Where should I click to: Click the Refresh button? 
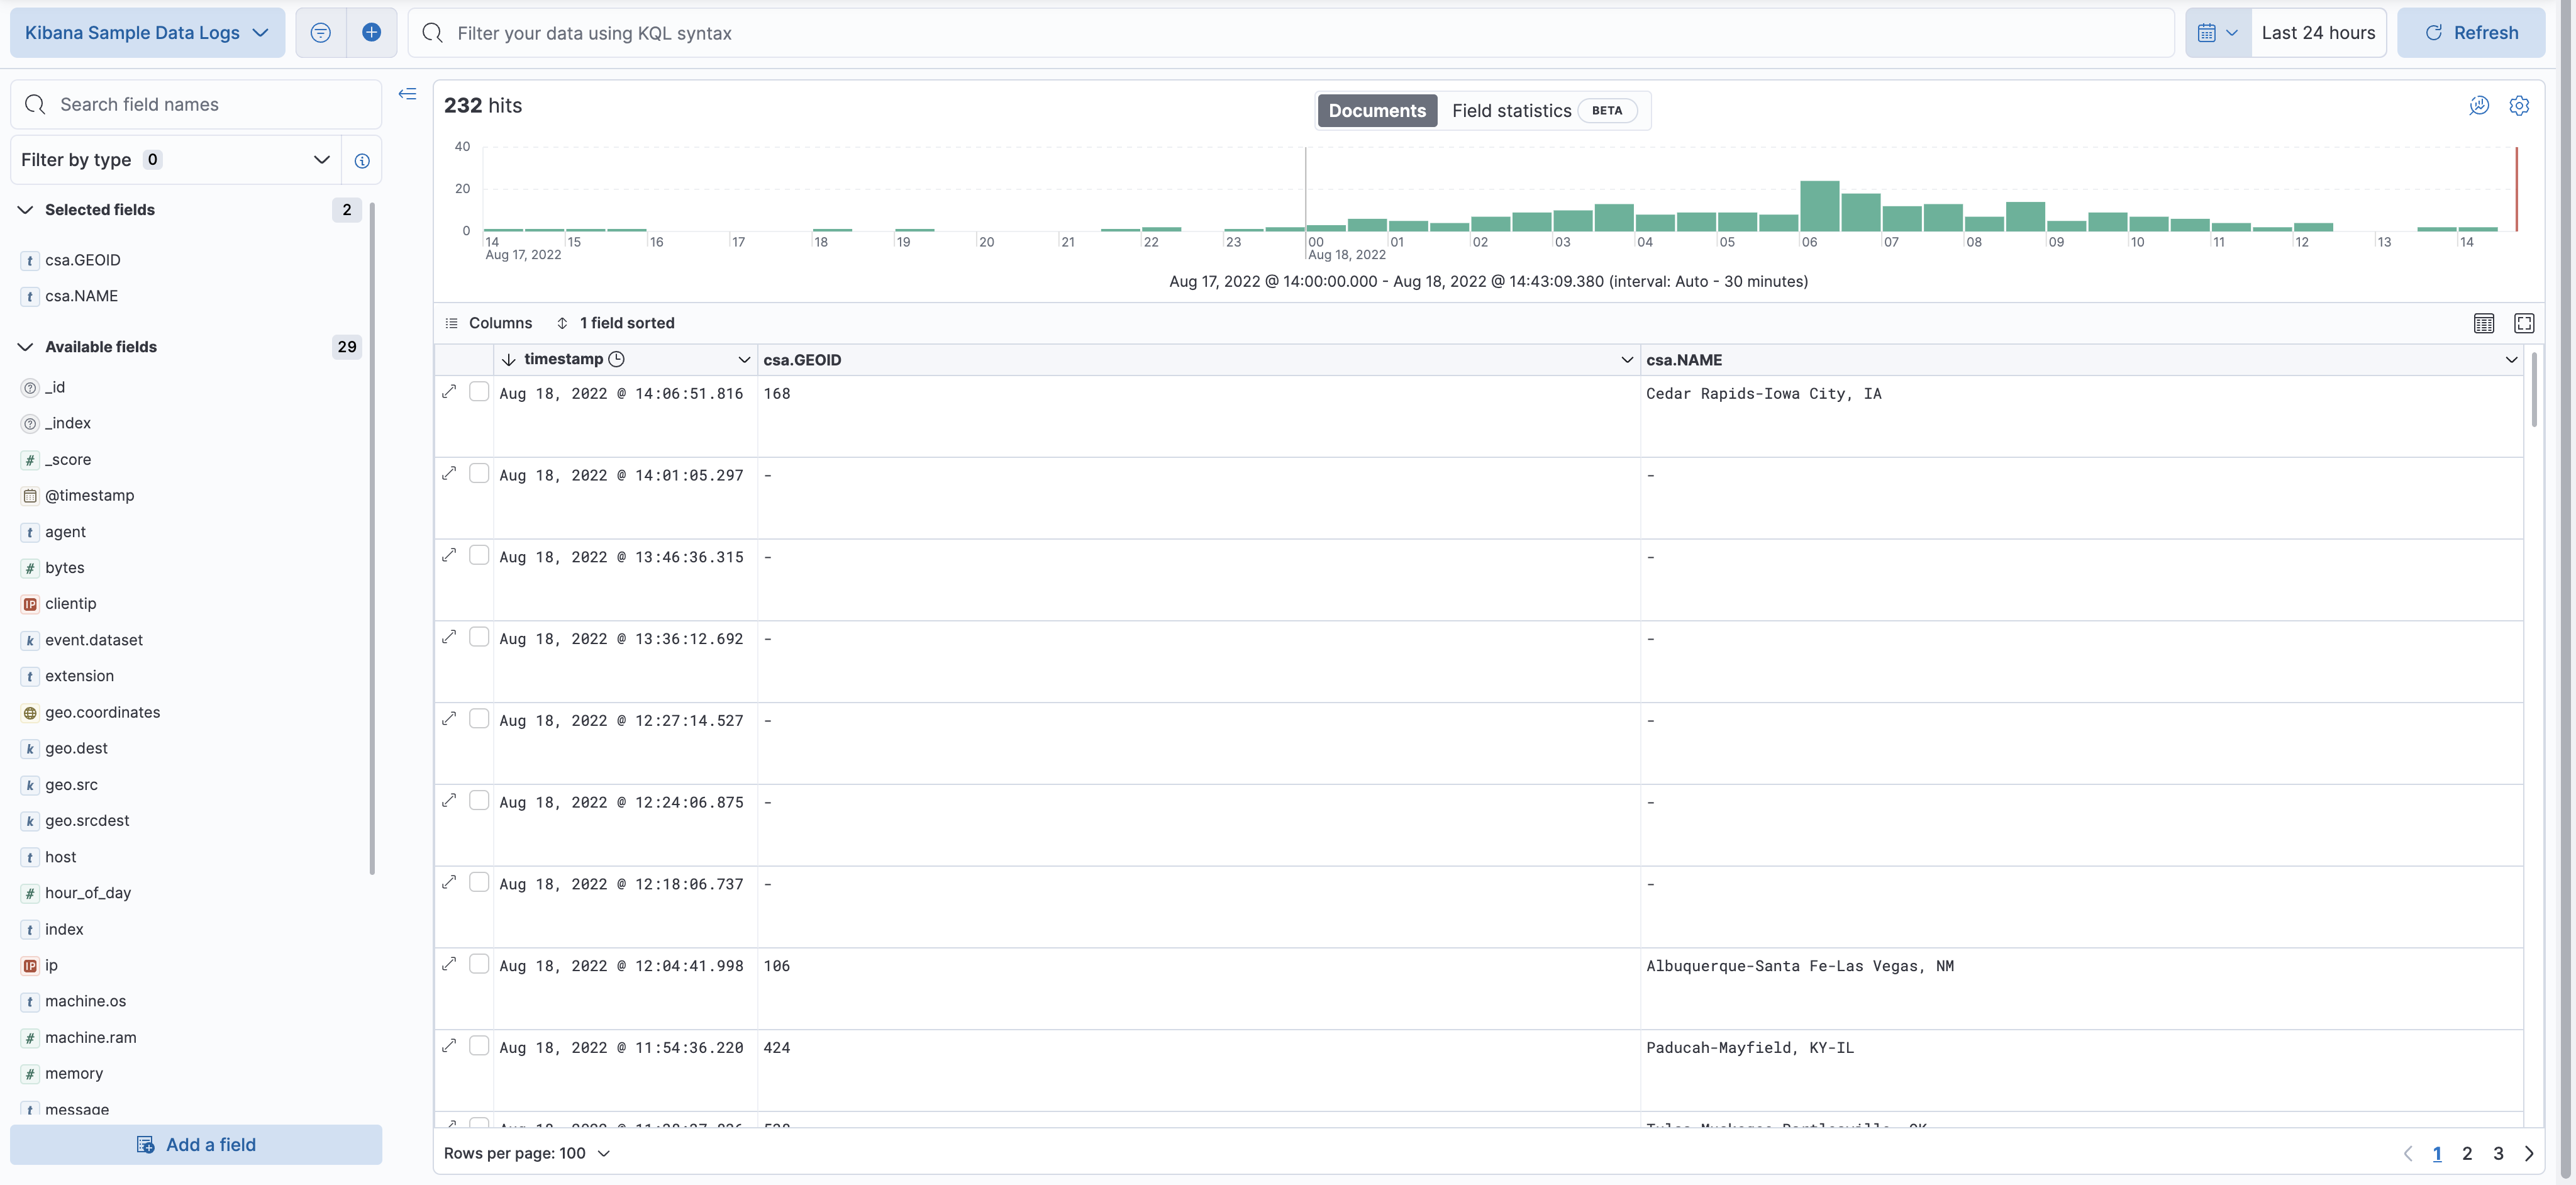[2471, 32]
